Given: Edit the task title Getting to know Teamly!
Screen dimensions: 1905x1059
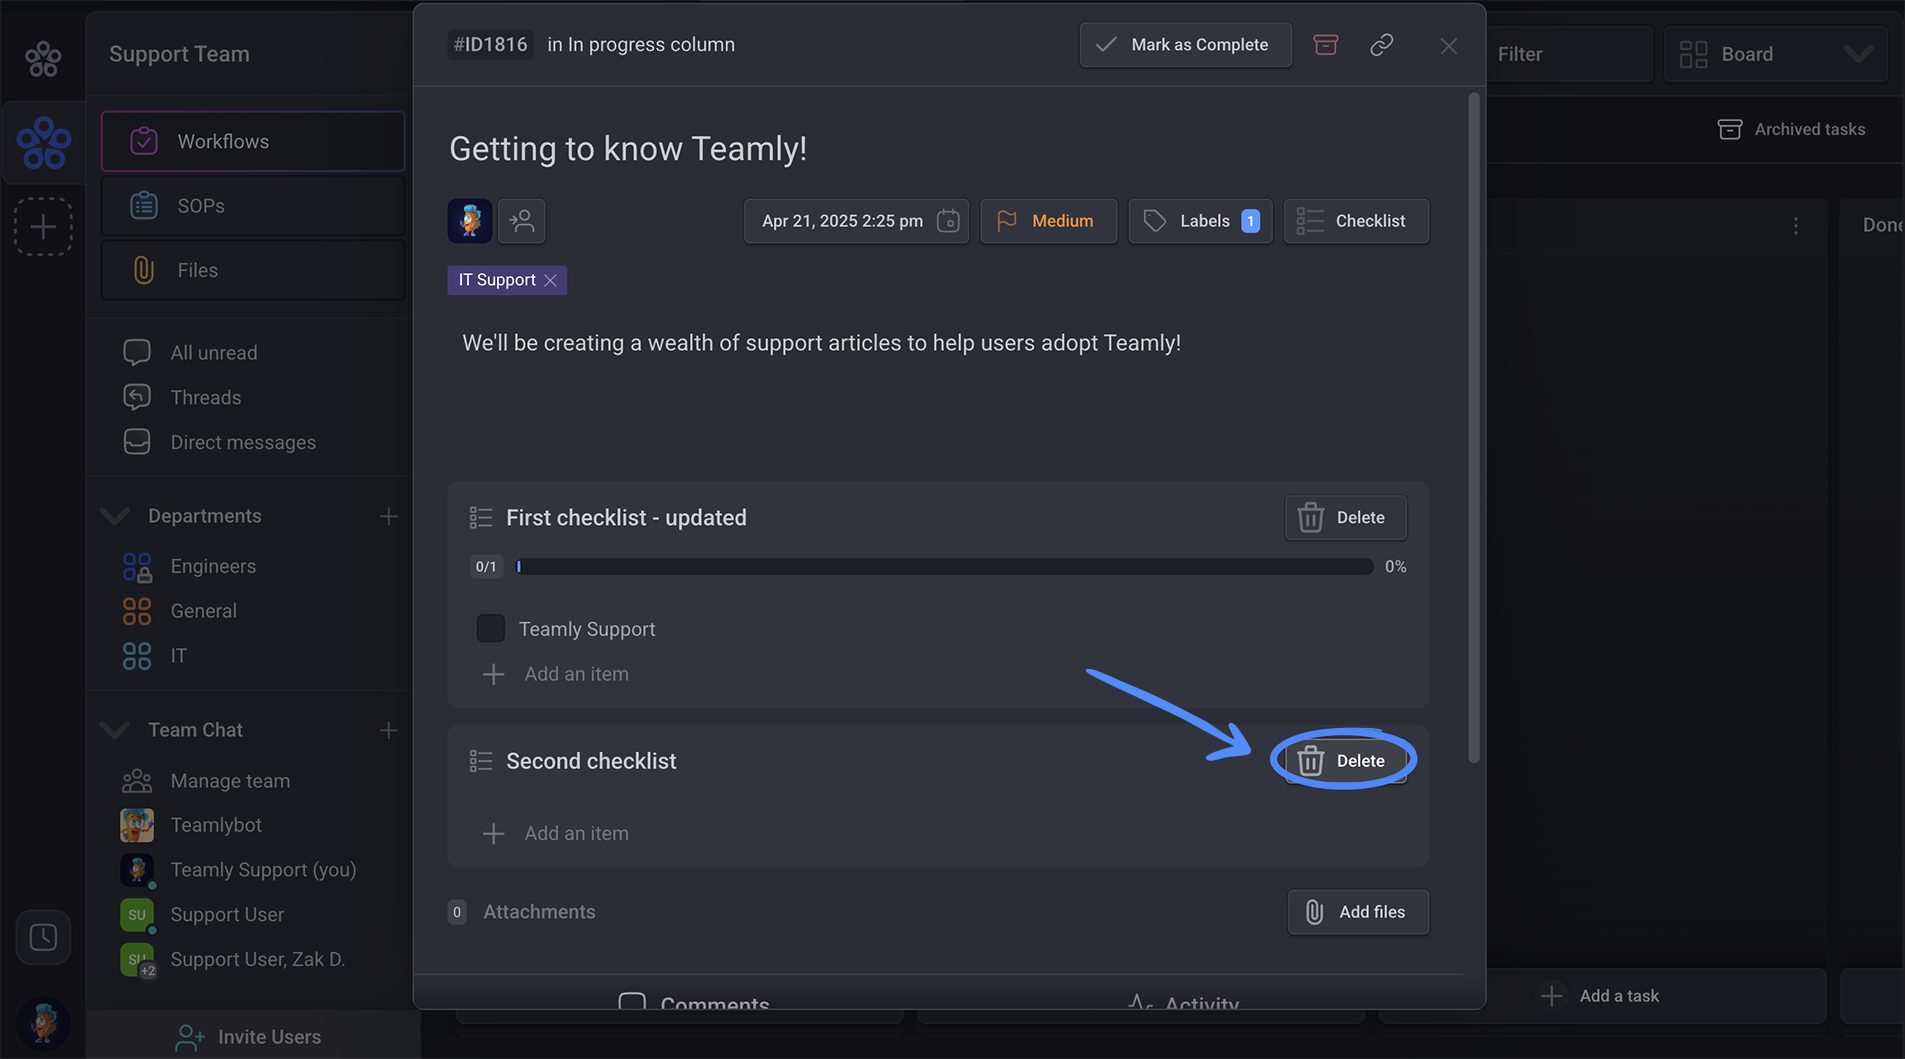Looking at the screenshot, I should click(628, 149).
